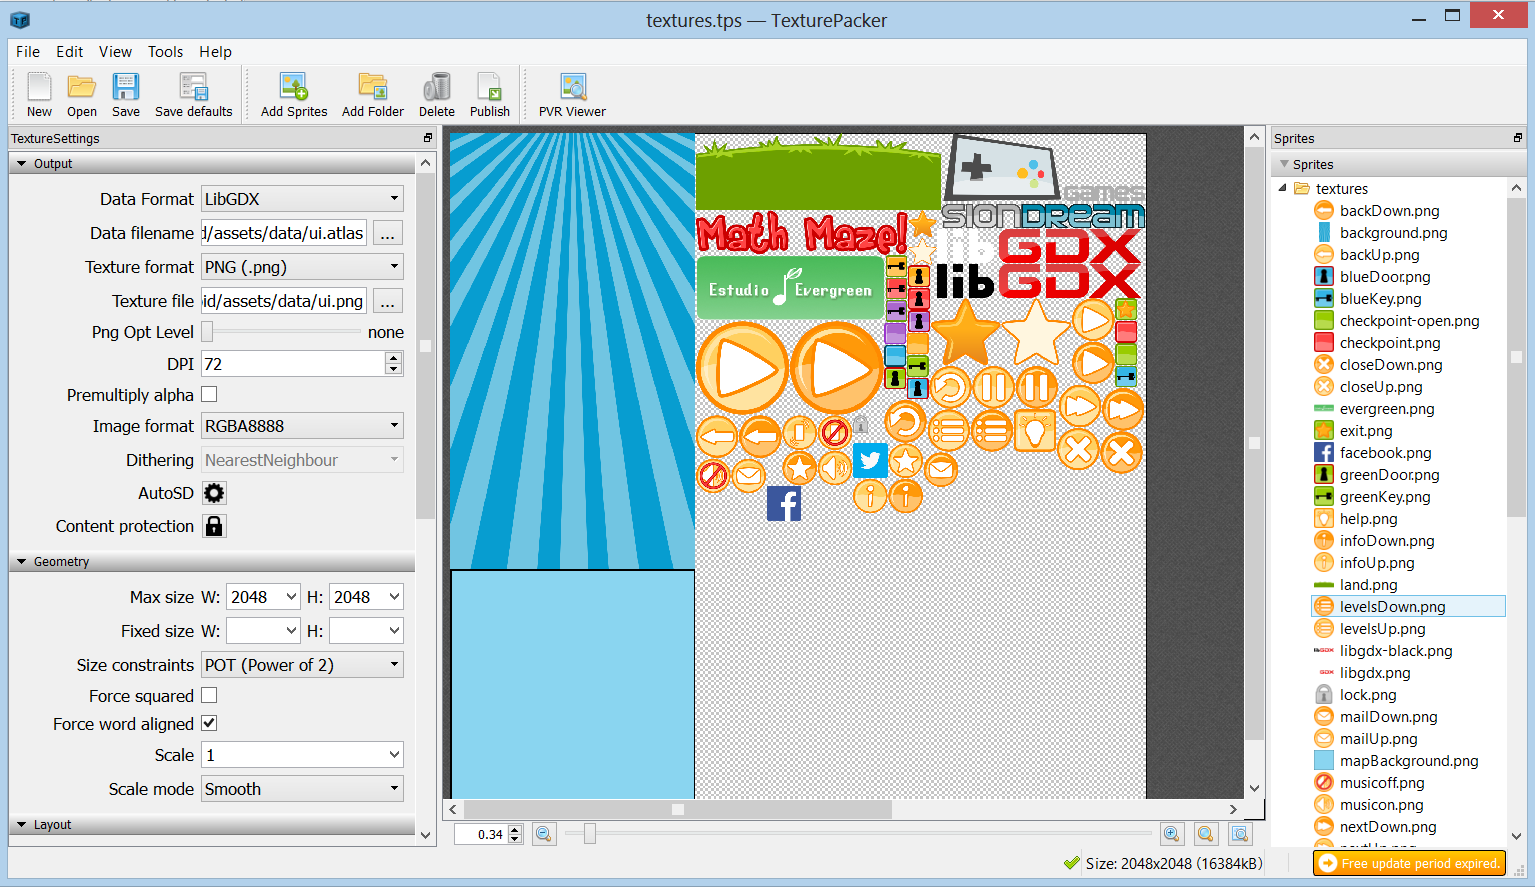Image resolution: width=1535 pixels, height=887 pixels.
Task: Click the zoom out magnifier icon
Action: tap(543, 834)
